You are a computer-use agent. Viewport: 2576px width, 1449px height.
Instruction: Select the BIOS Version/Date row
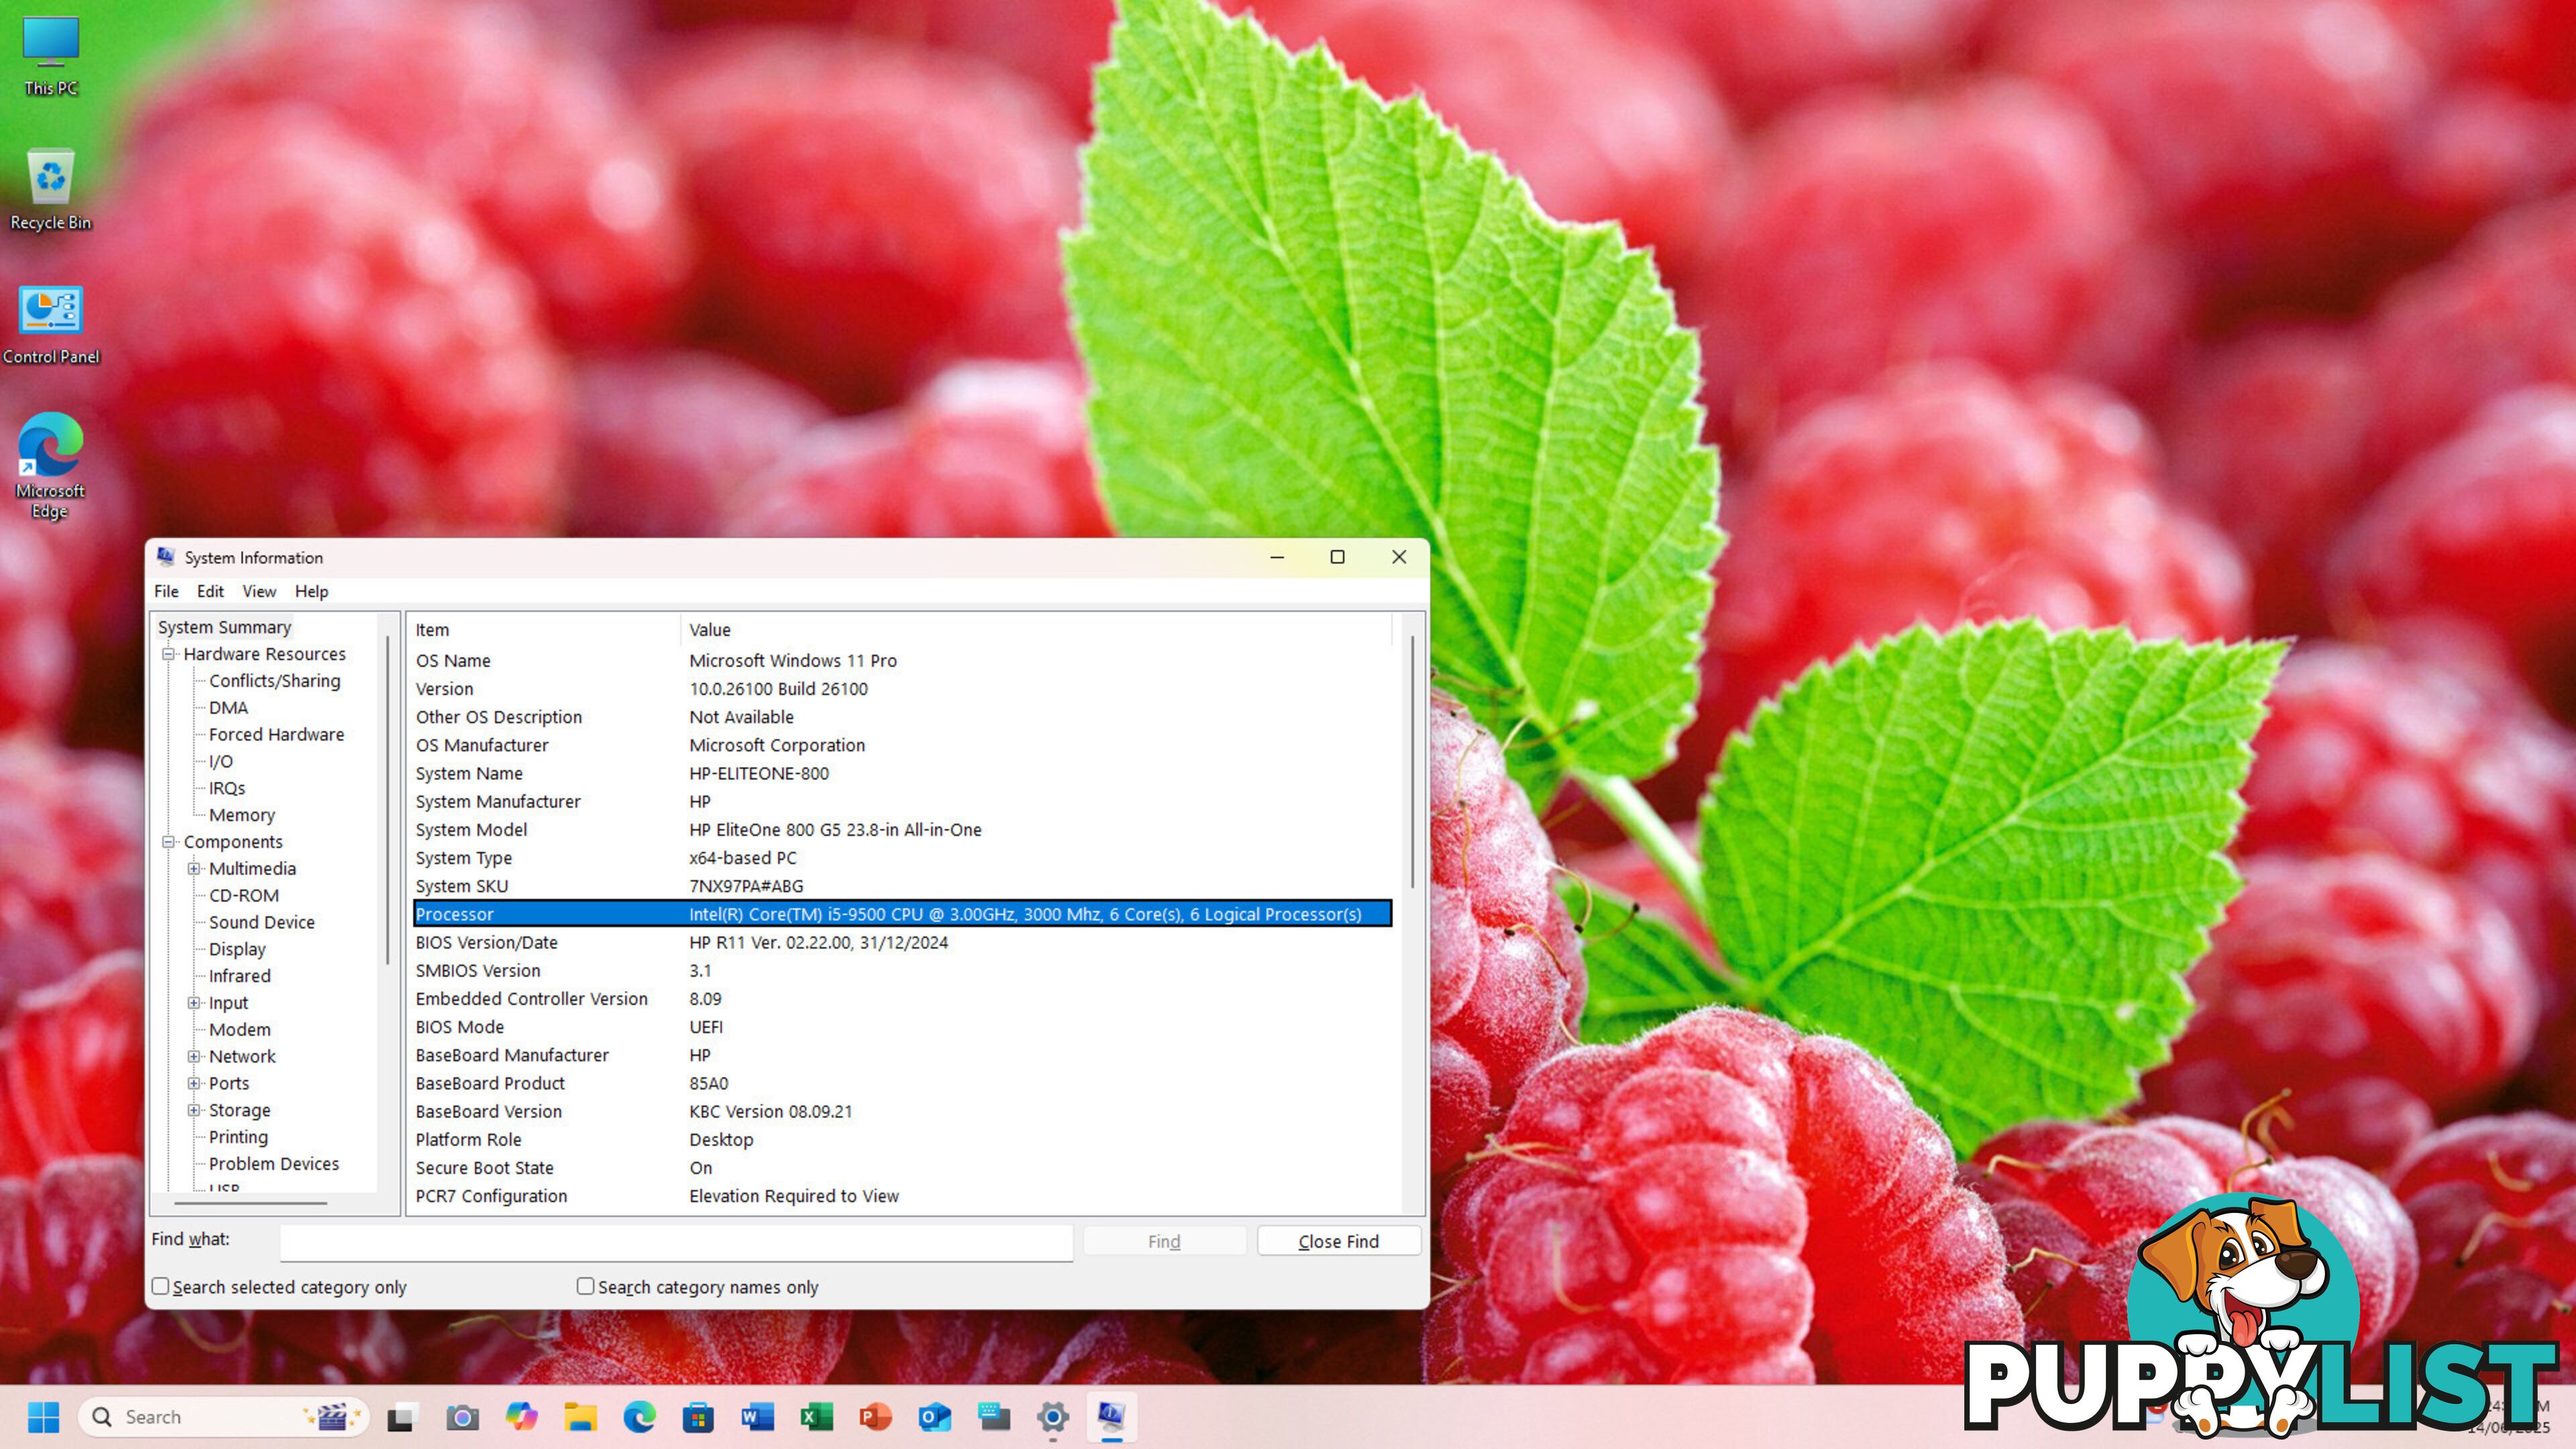tap(902, 942)
